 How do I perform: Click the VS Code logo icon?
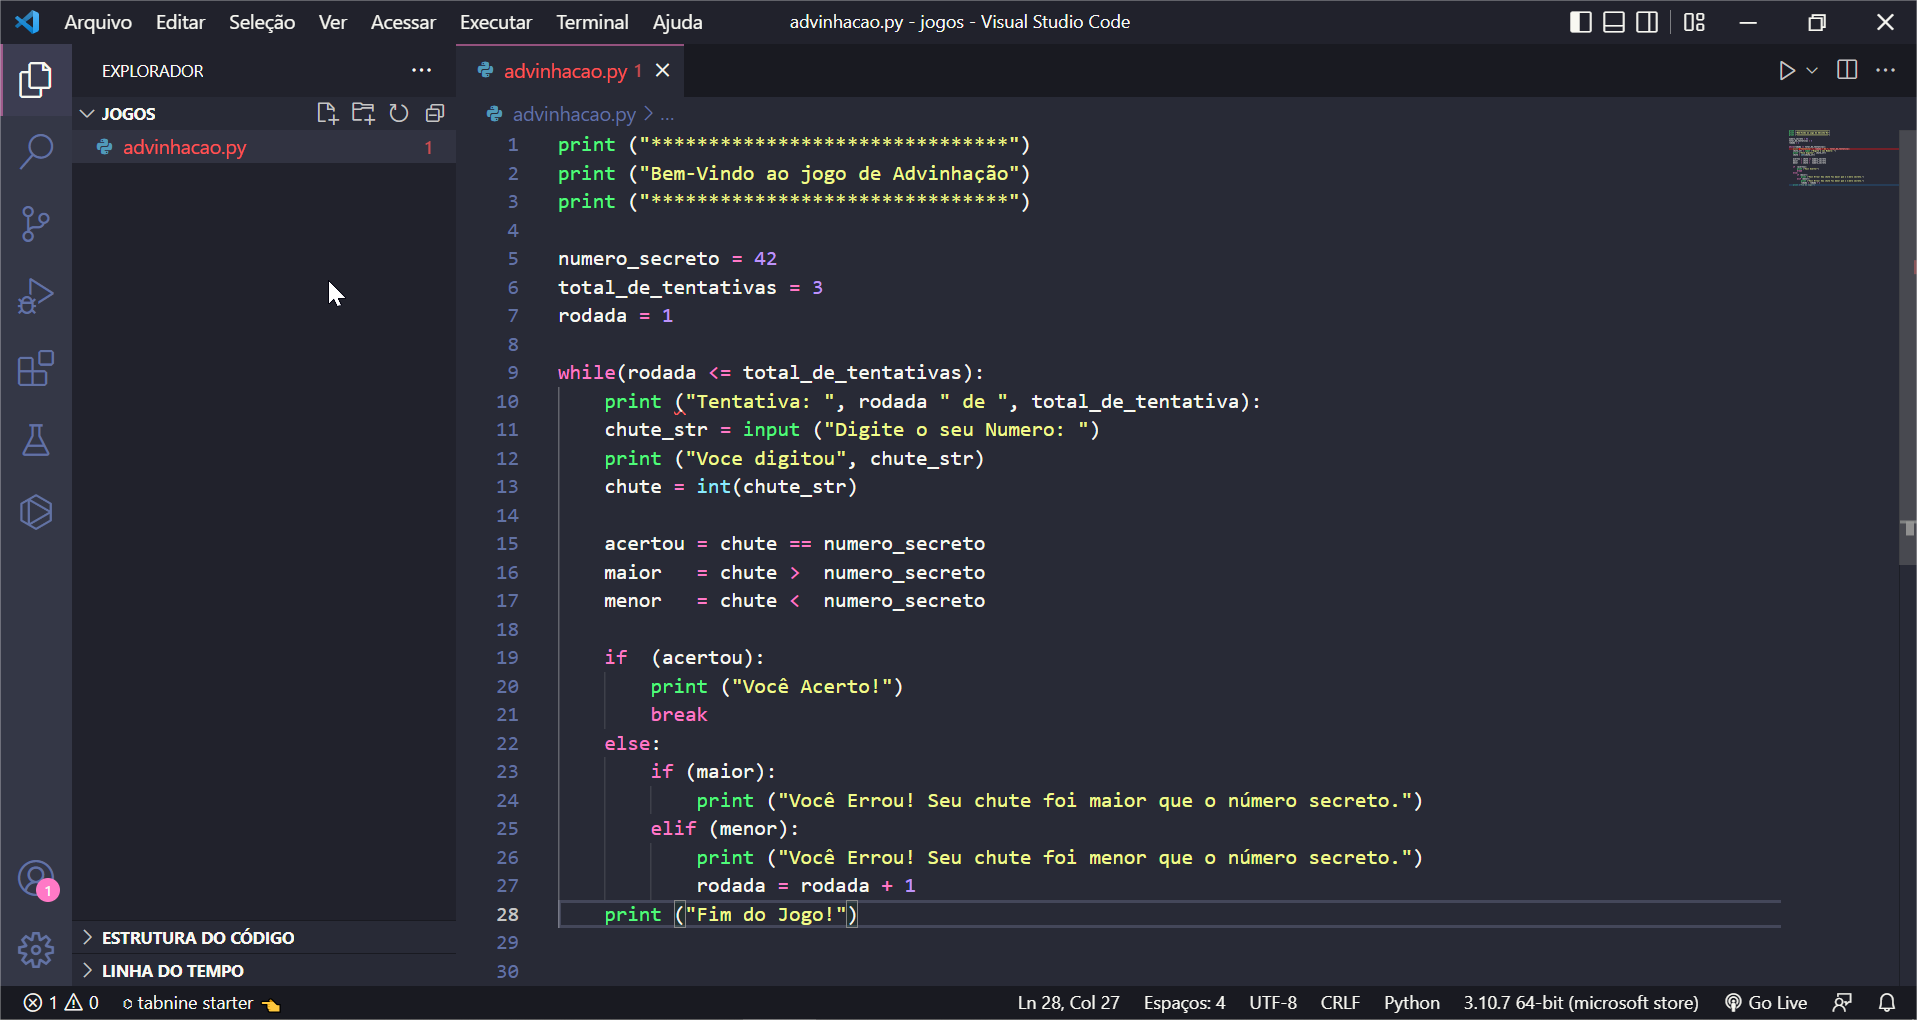click(28, 21)
